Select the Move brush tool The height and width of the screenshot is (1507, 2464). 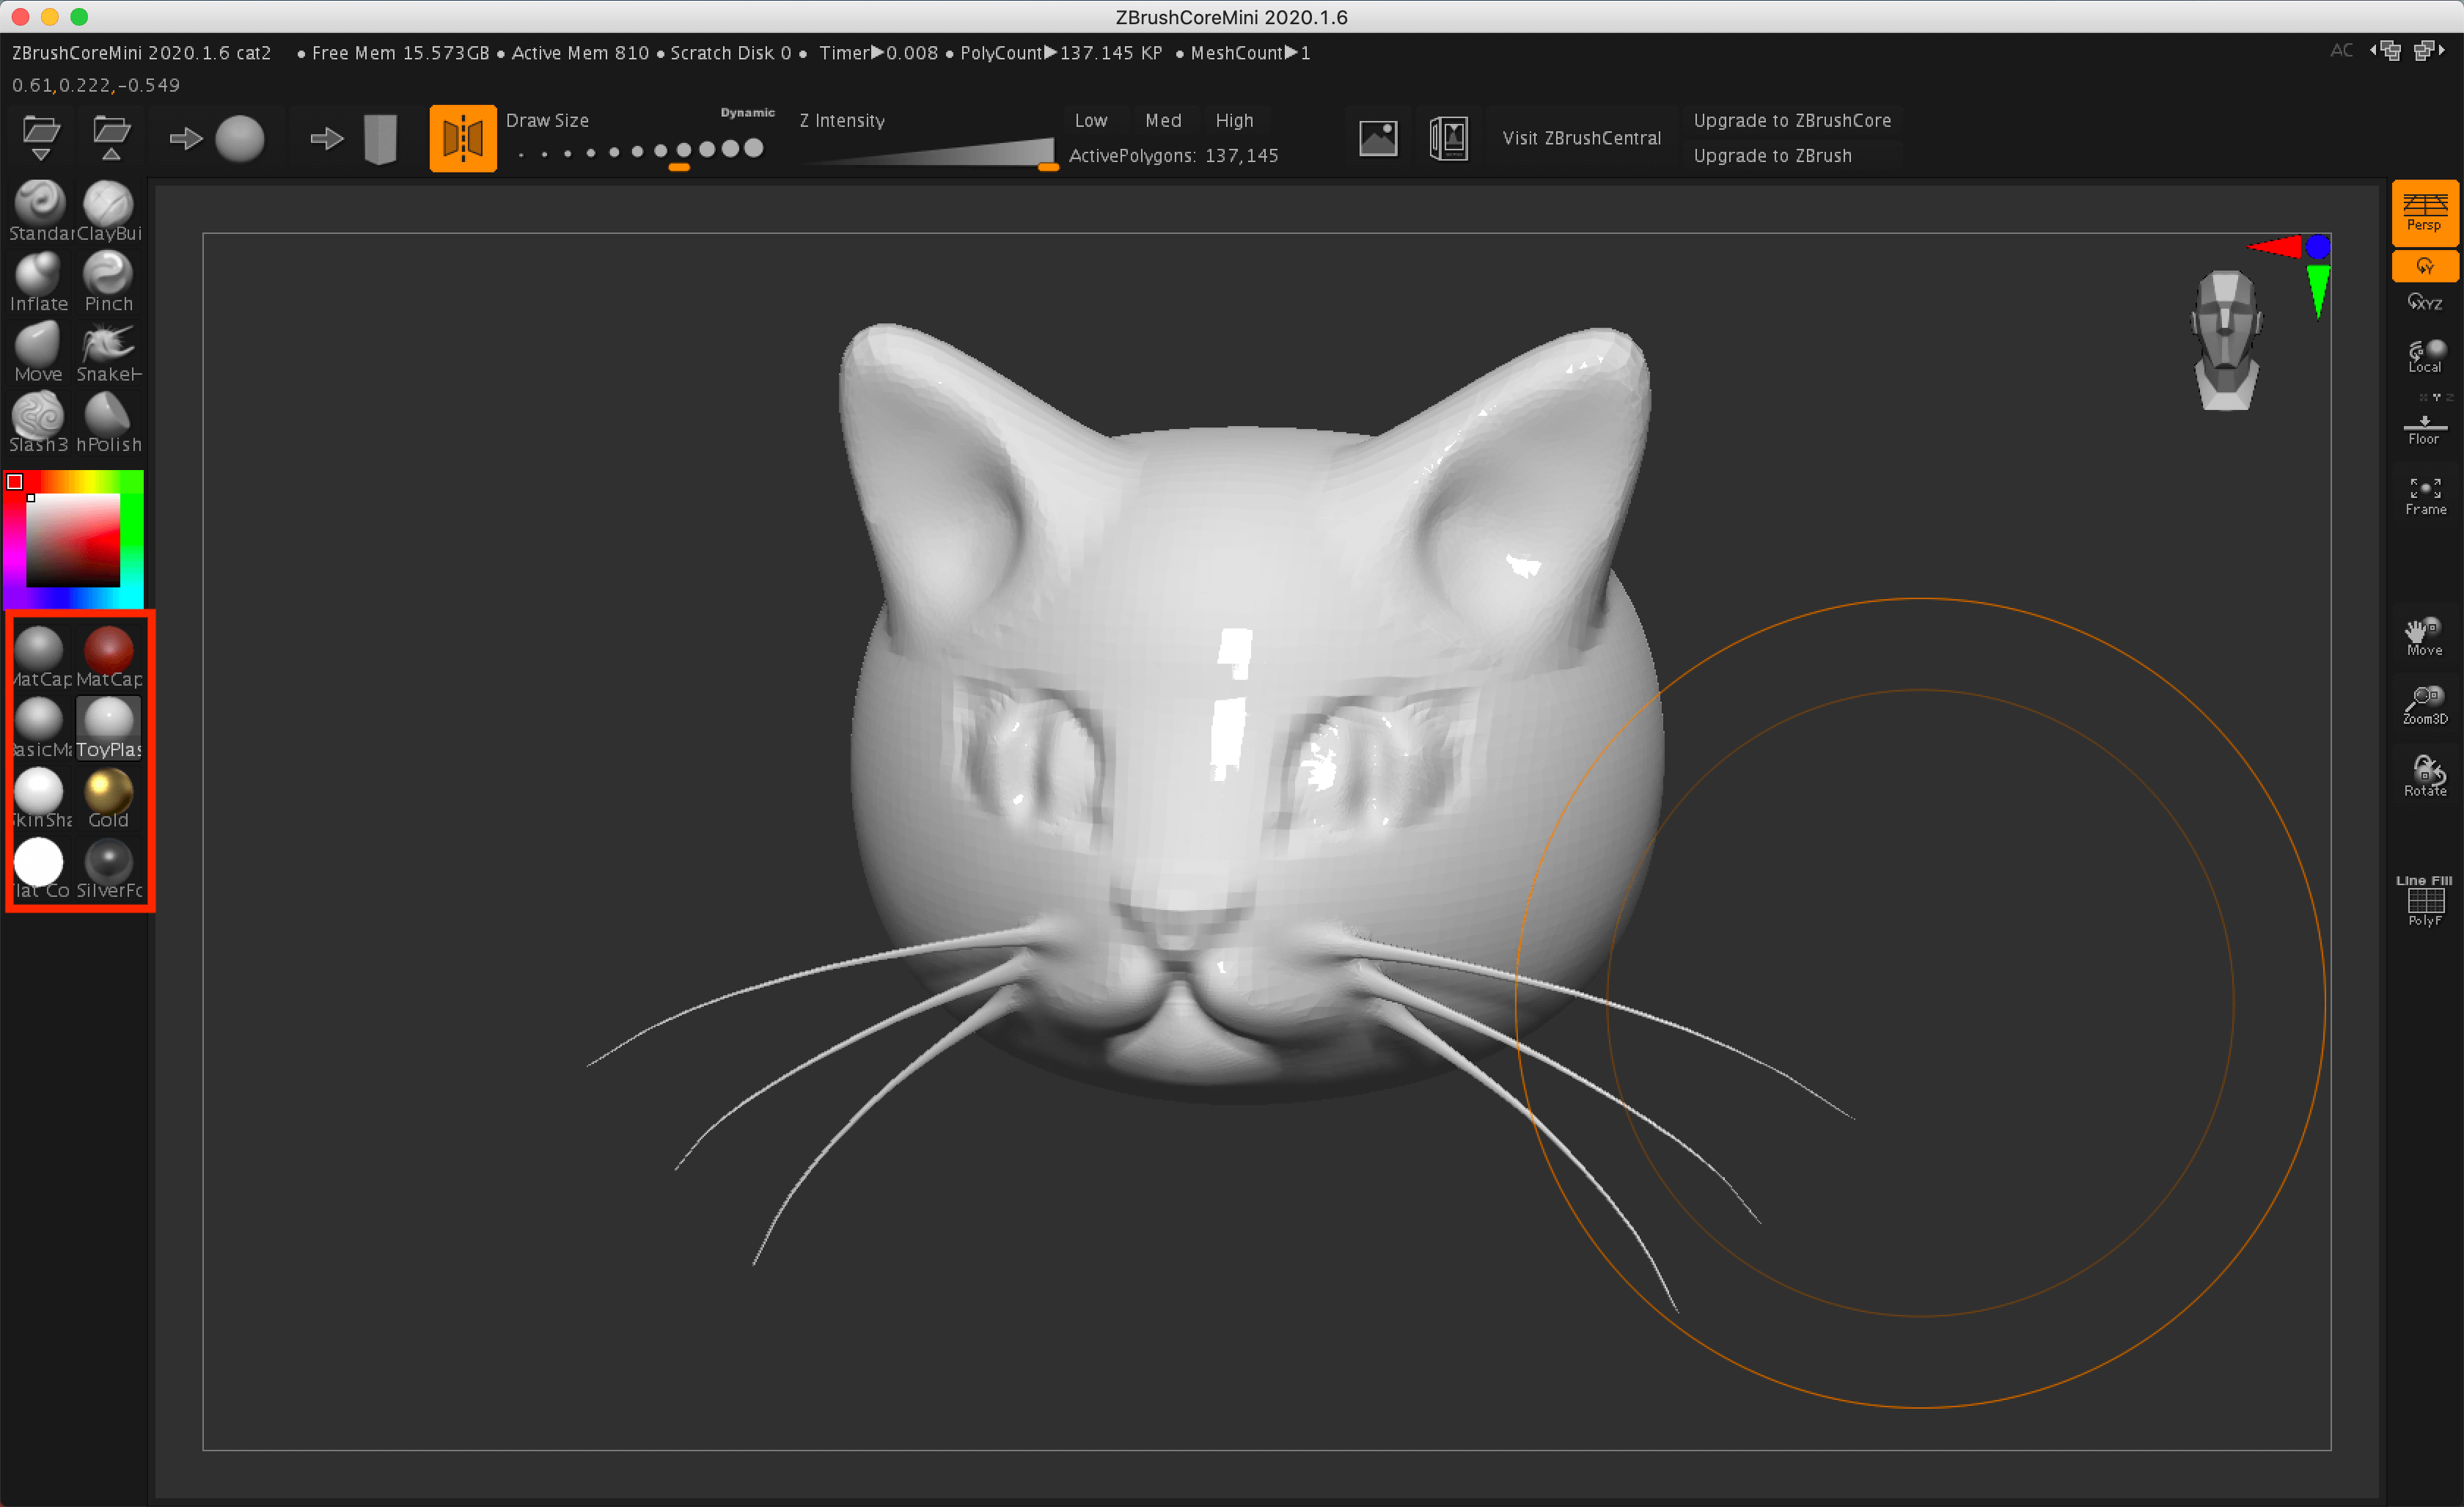[x=39, y=352]
